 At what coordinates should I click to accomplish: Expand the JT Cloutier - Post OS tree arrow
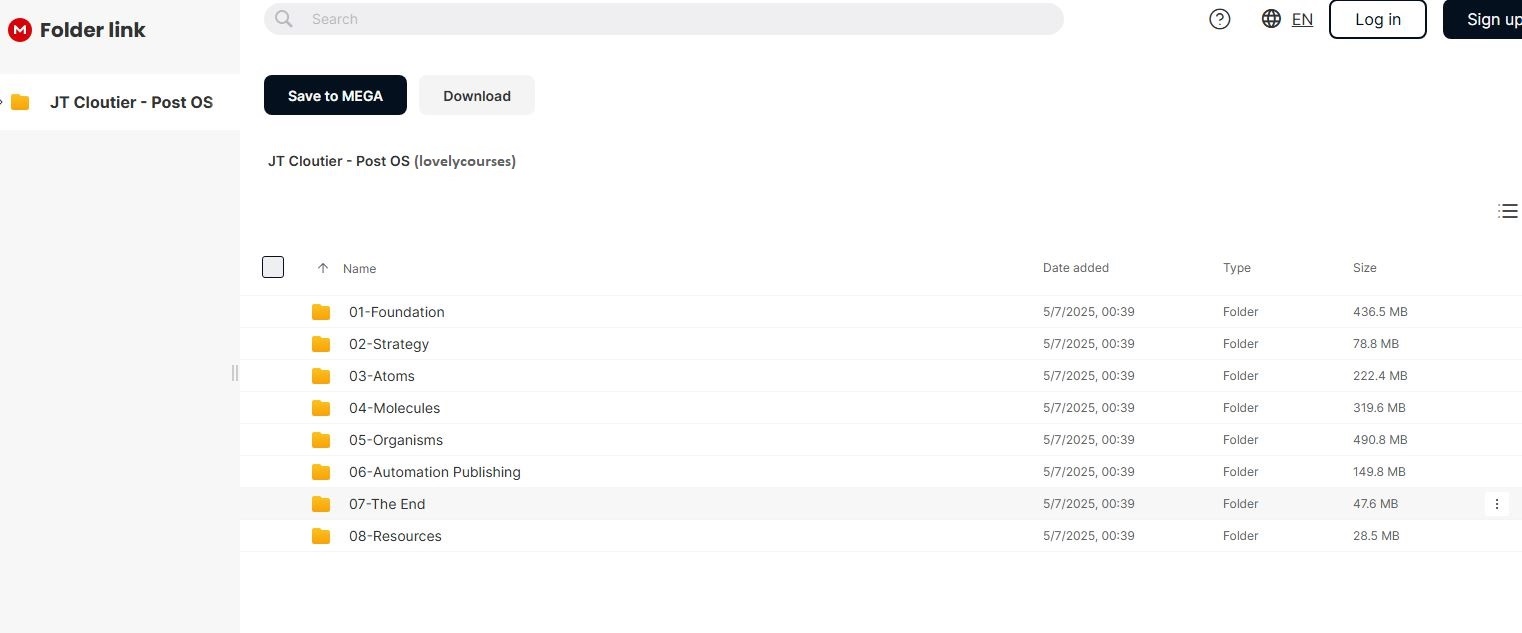3,102
